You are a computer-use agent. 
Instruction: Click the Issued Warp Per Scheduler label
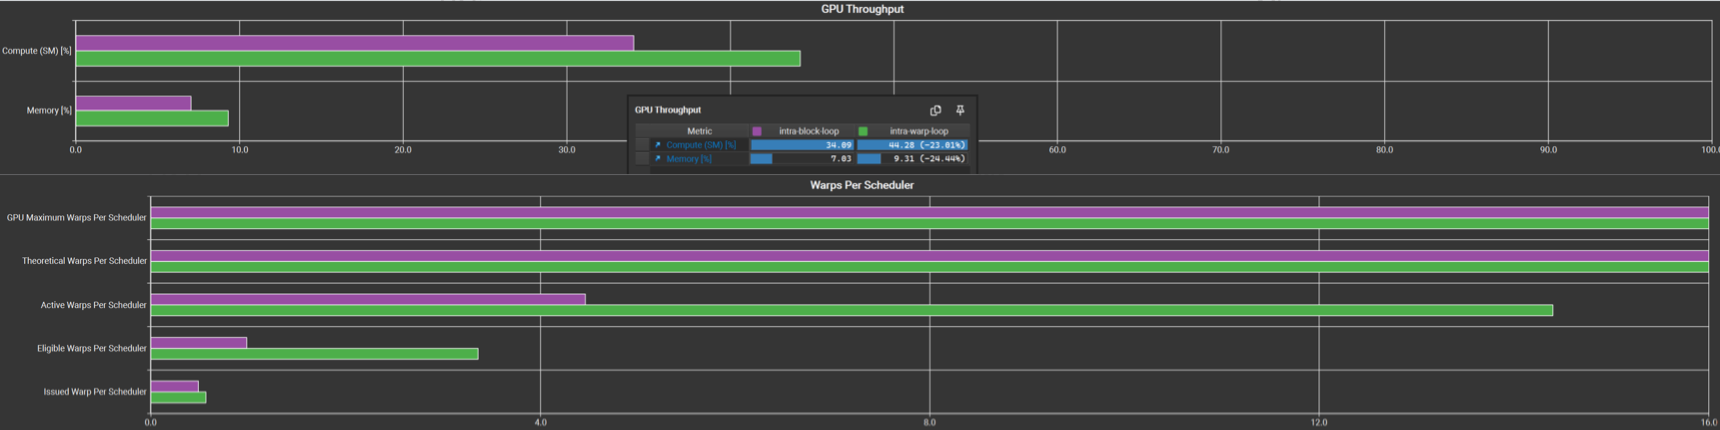click(95, 392)
